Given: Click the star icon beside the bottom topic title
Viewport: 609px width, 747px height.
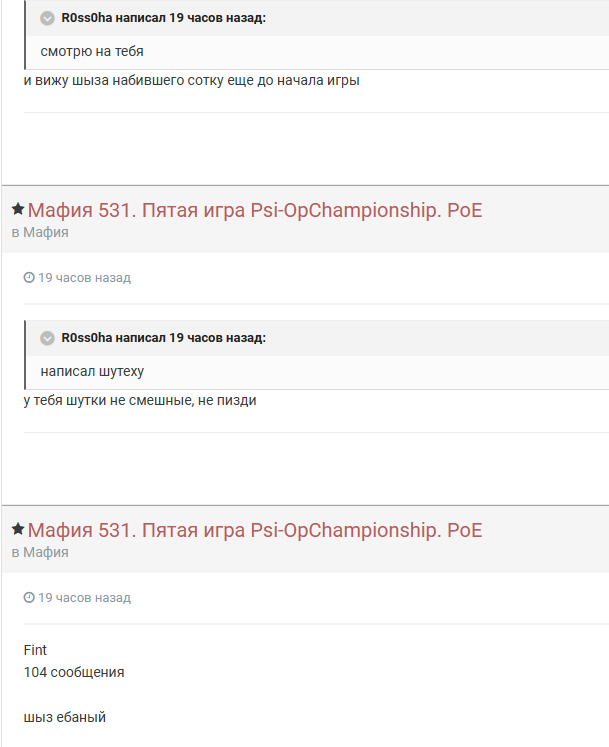Looking at the screenshot, I should click(x=18, y=529).
